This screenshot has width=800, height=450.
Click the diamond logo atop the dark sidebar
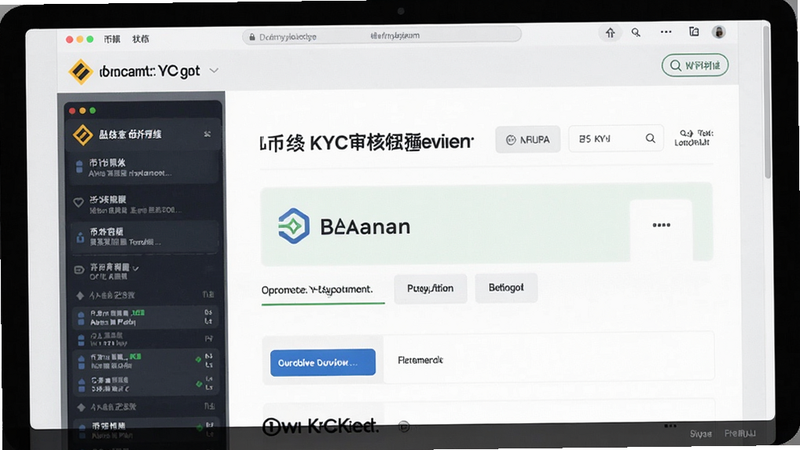coord(83,135)
